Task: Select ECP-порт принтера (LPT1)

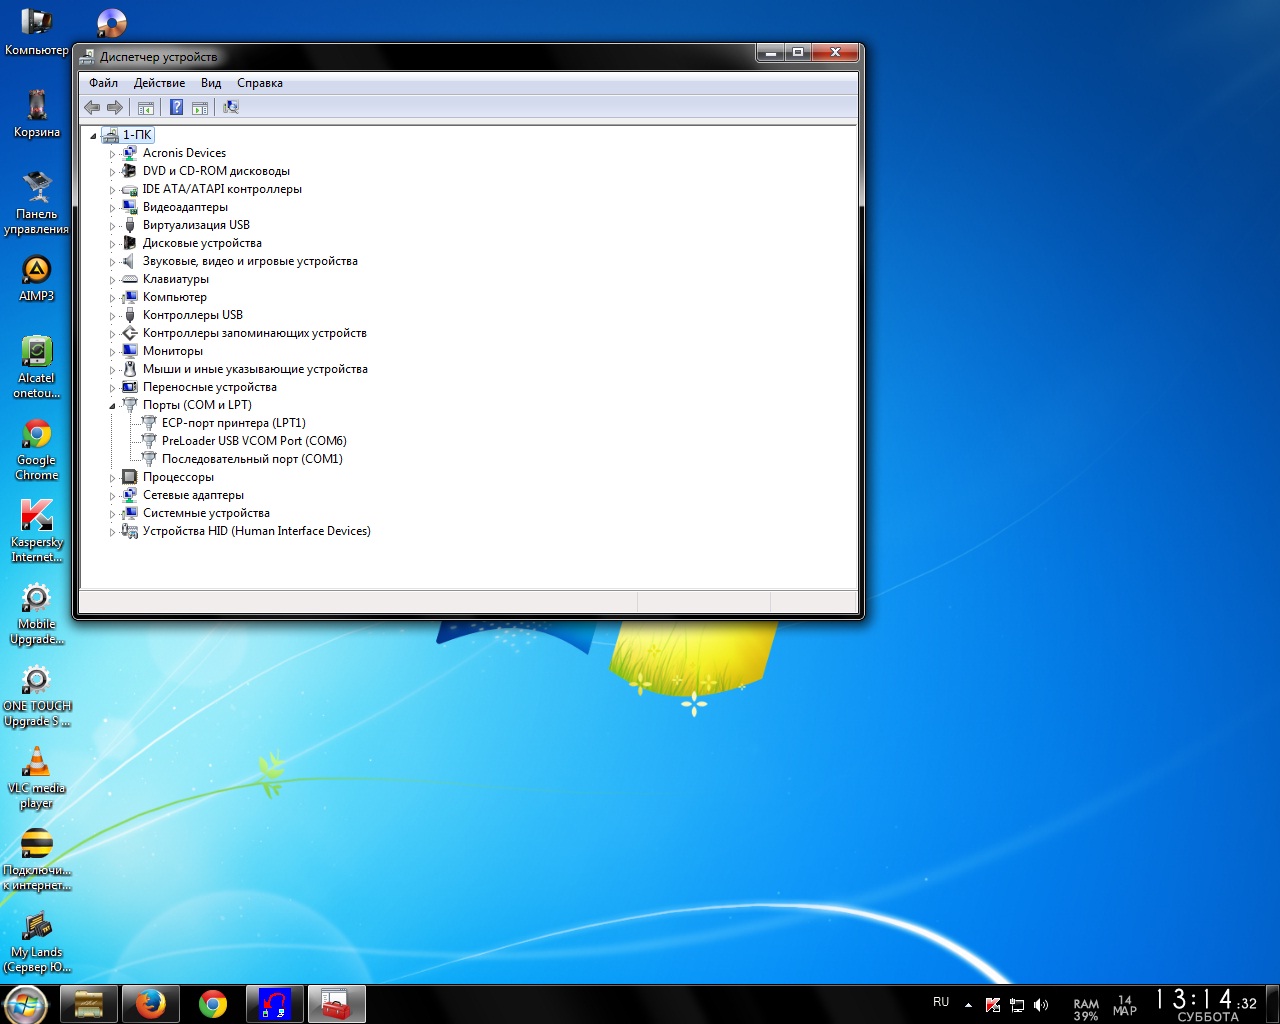Action: (x=234, y=423)
